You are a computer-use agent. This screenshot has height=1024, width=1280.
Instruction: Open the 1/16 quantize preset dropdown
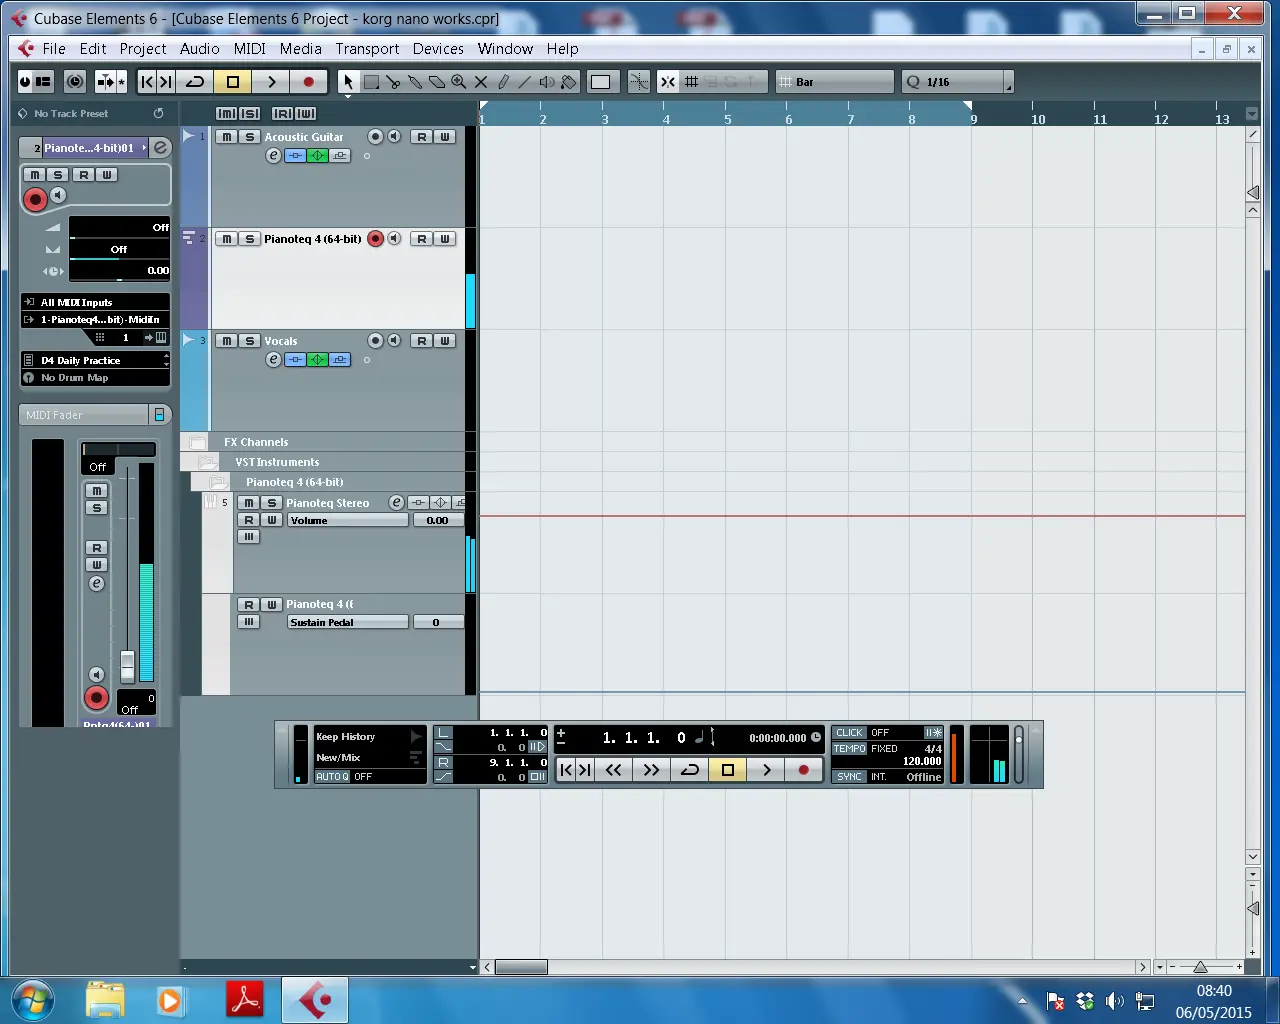pyautogui.click(x=957, y=82)
